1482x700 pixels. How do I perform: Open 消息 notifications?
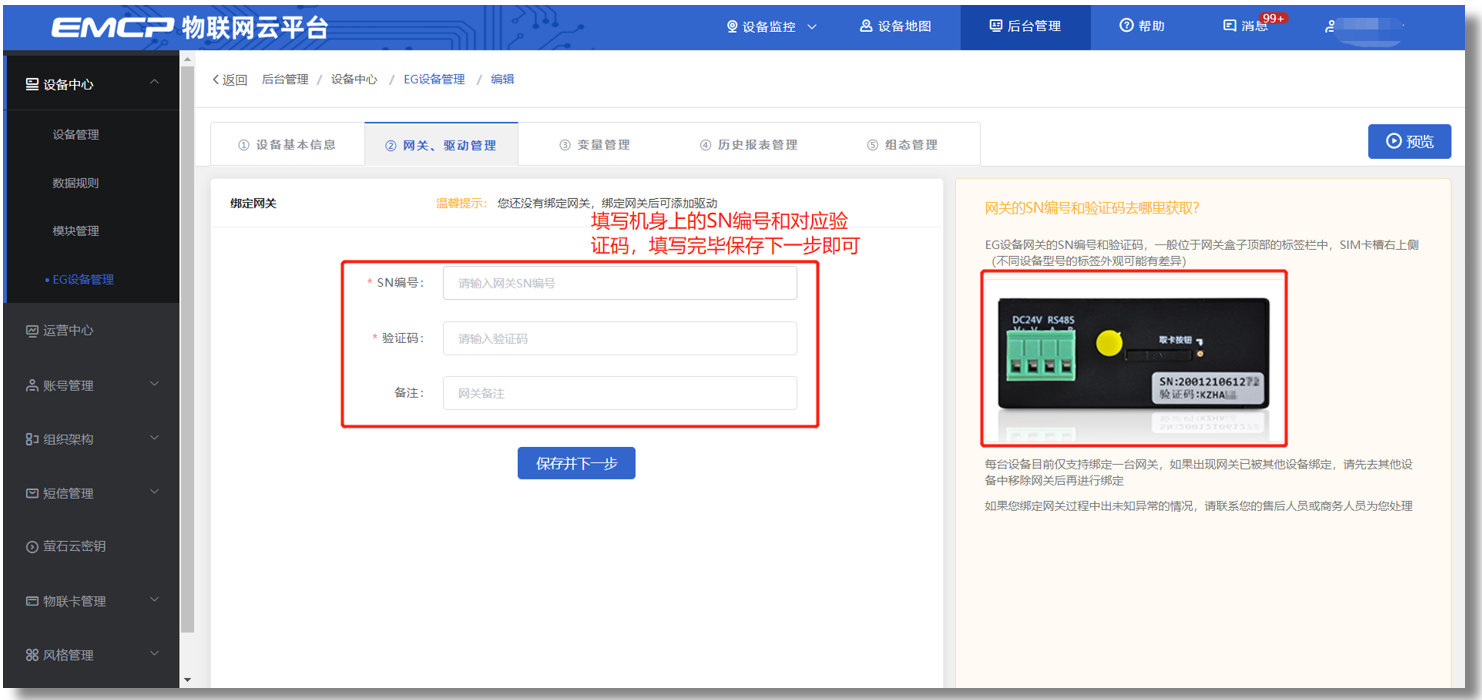click(1246, 26)
